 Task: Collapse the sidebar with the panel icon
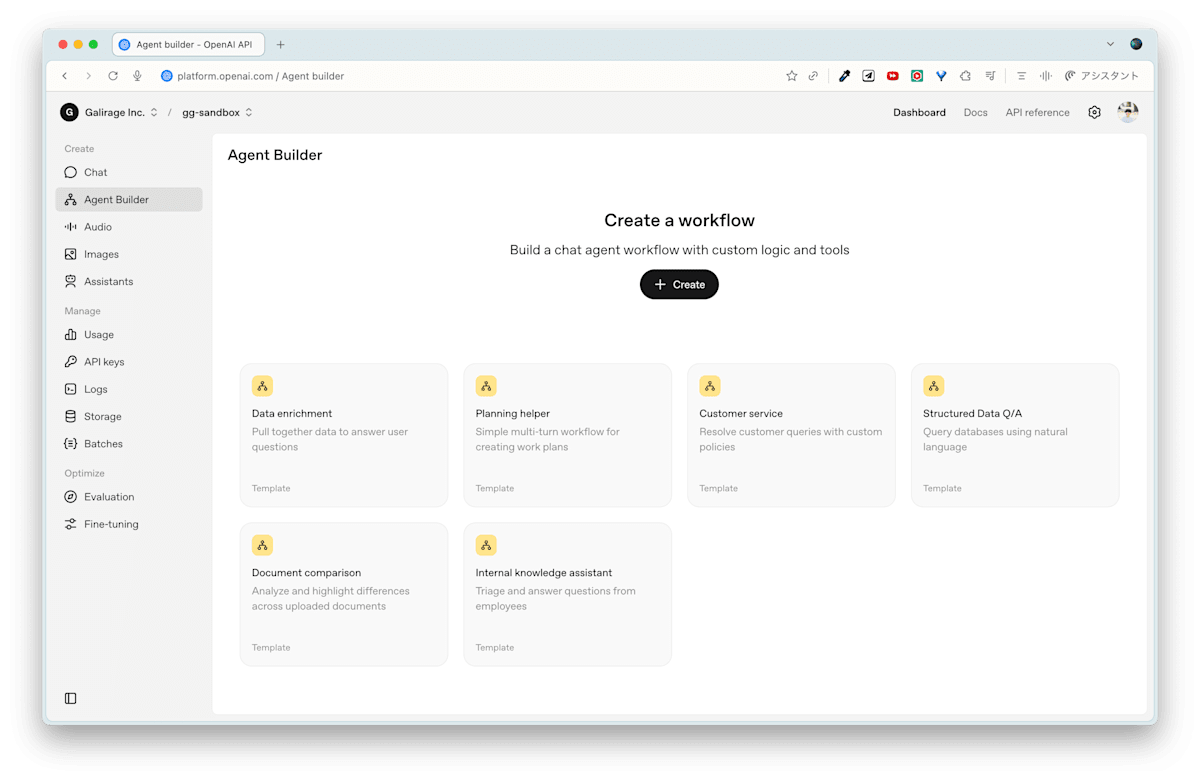(x=70, y=698)
